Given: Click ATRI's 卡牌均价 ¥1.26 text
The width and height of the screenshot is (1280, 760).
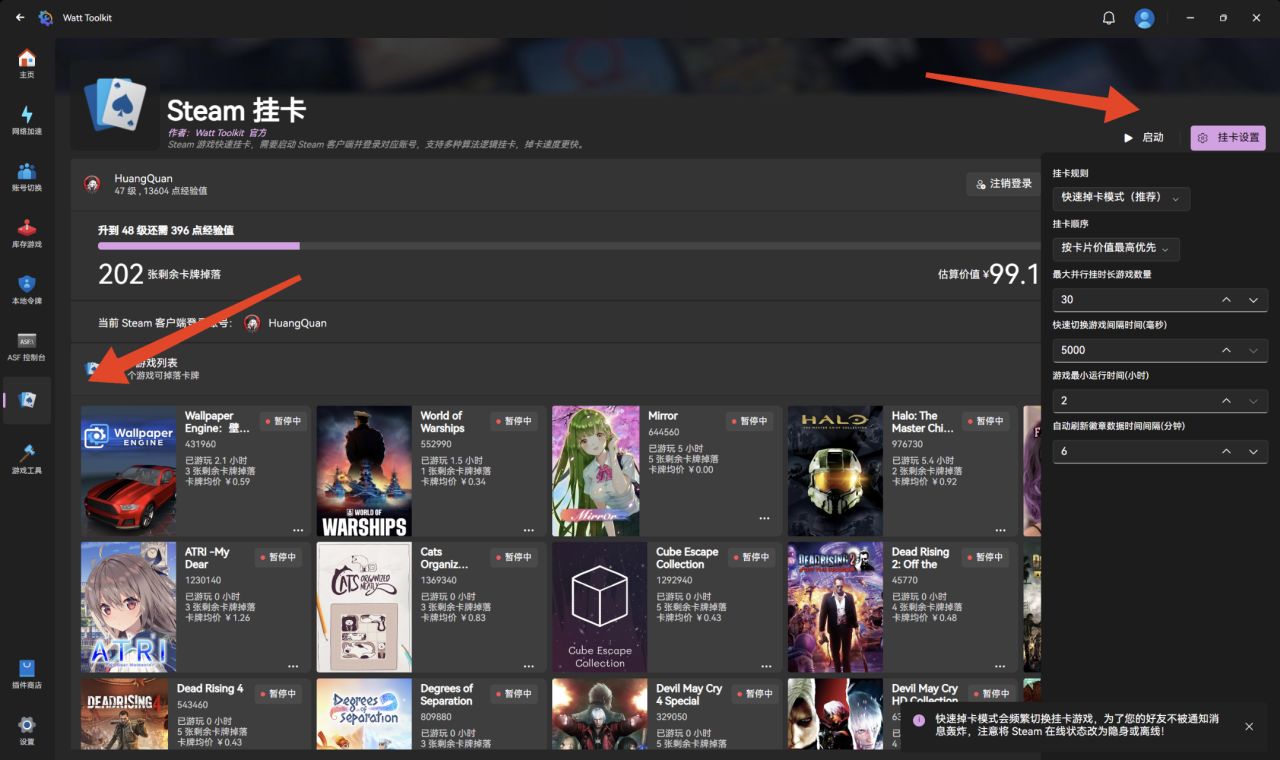Looking at the screenshot, I should coord(218,618).
